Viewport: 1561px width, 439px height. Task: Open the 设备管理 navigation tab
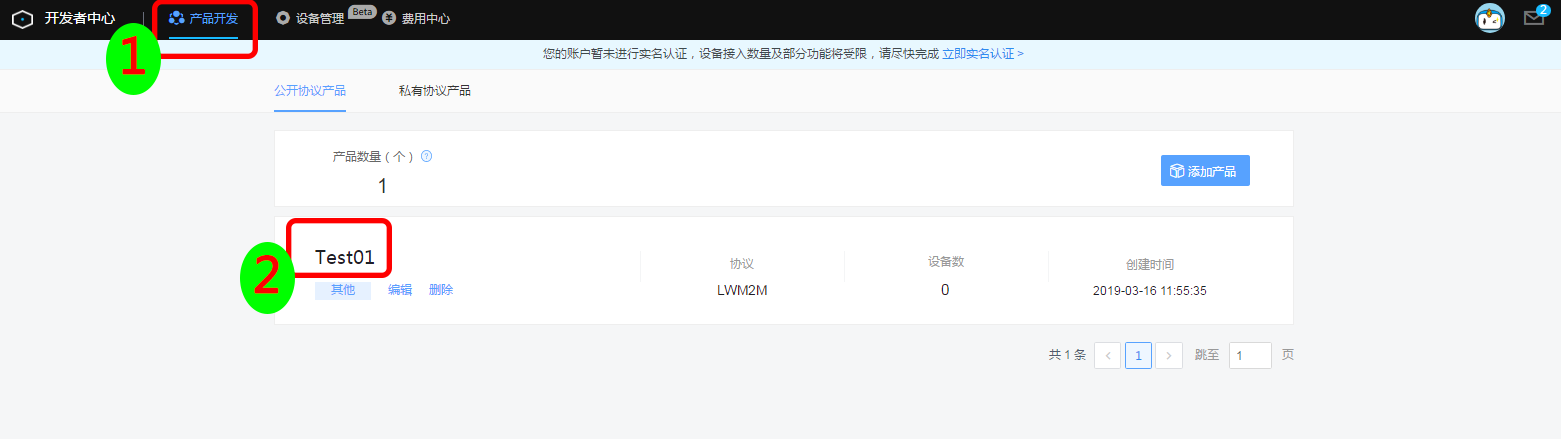tap(310, 19)
